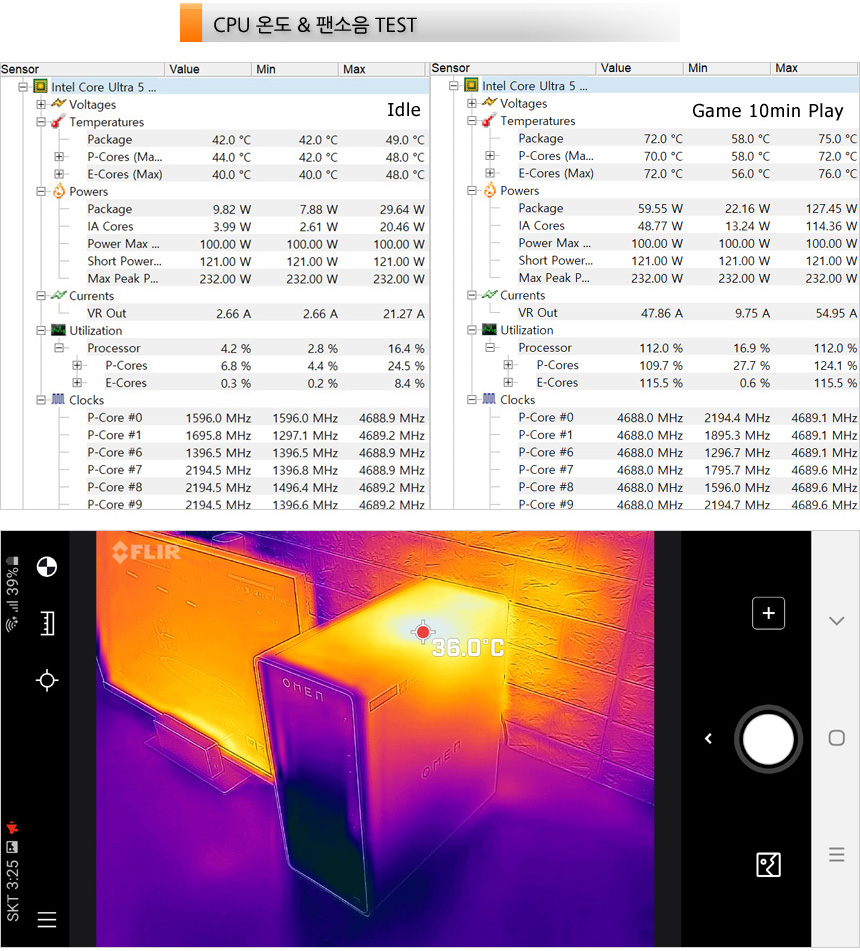Expand Voltages in the Idle panel
Screen dimensions: 860x951
[41, 105]
